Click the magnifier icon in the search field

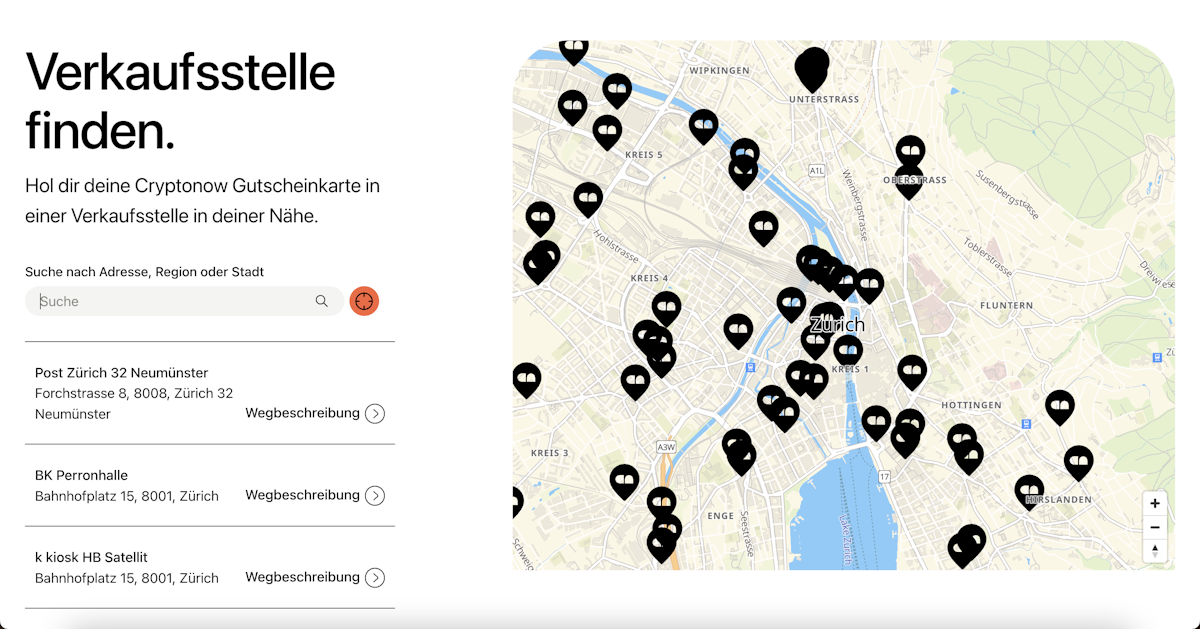tap(321, 301)
